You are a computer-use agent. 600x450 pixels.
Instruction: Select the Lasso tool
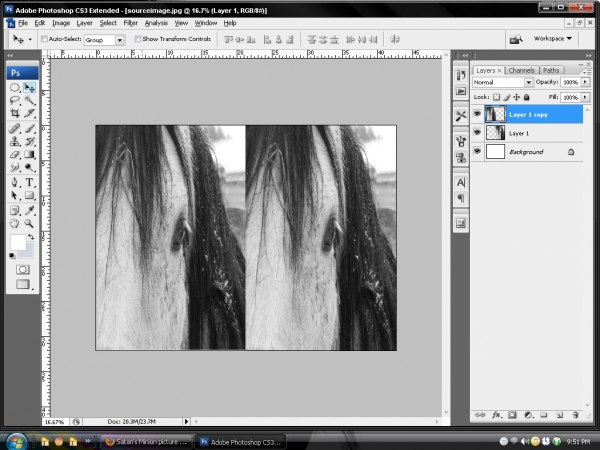(15, 101)
